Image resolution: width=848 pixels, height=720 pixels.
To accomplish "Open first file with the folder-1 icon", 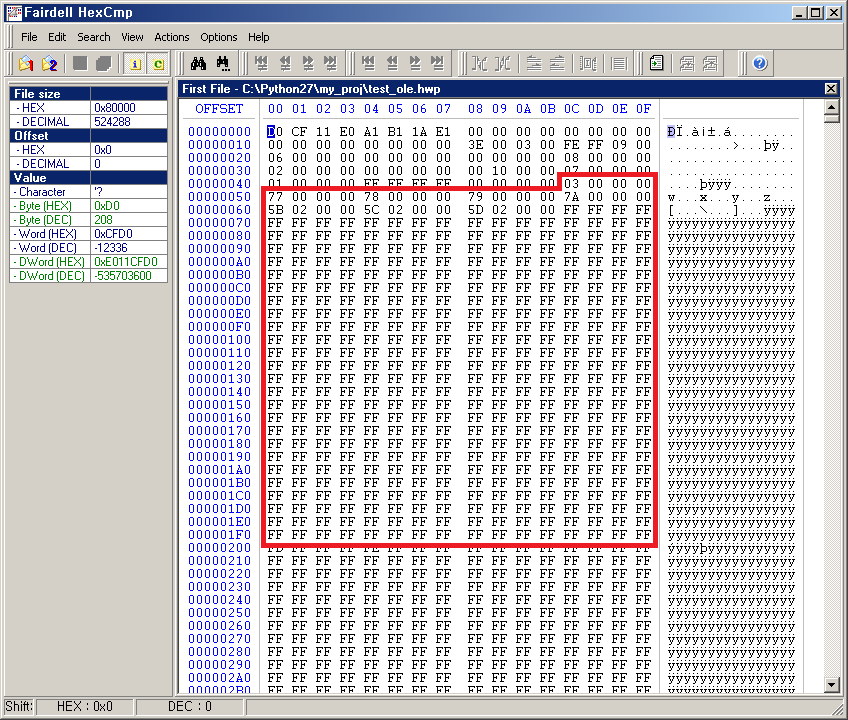I will [x=26, y=64].
